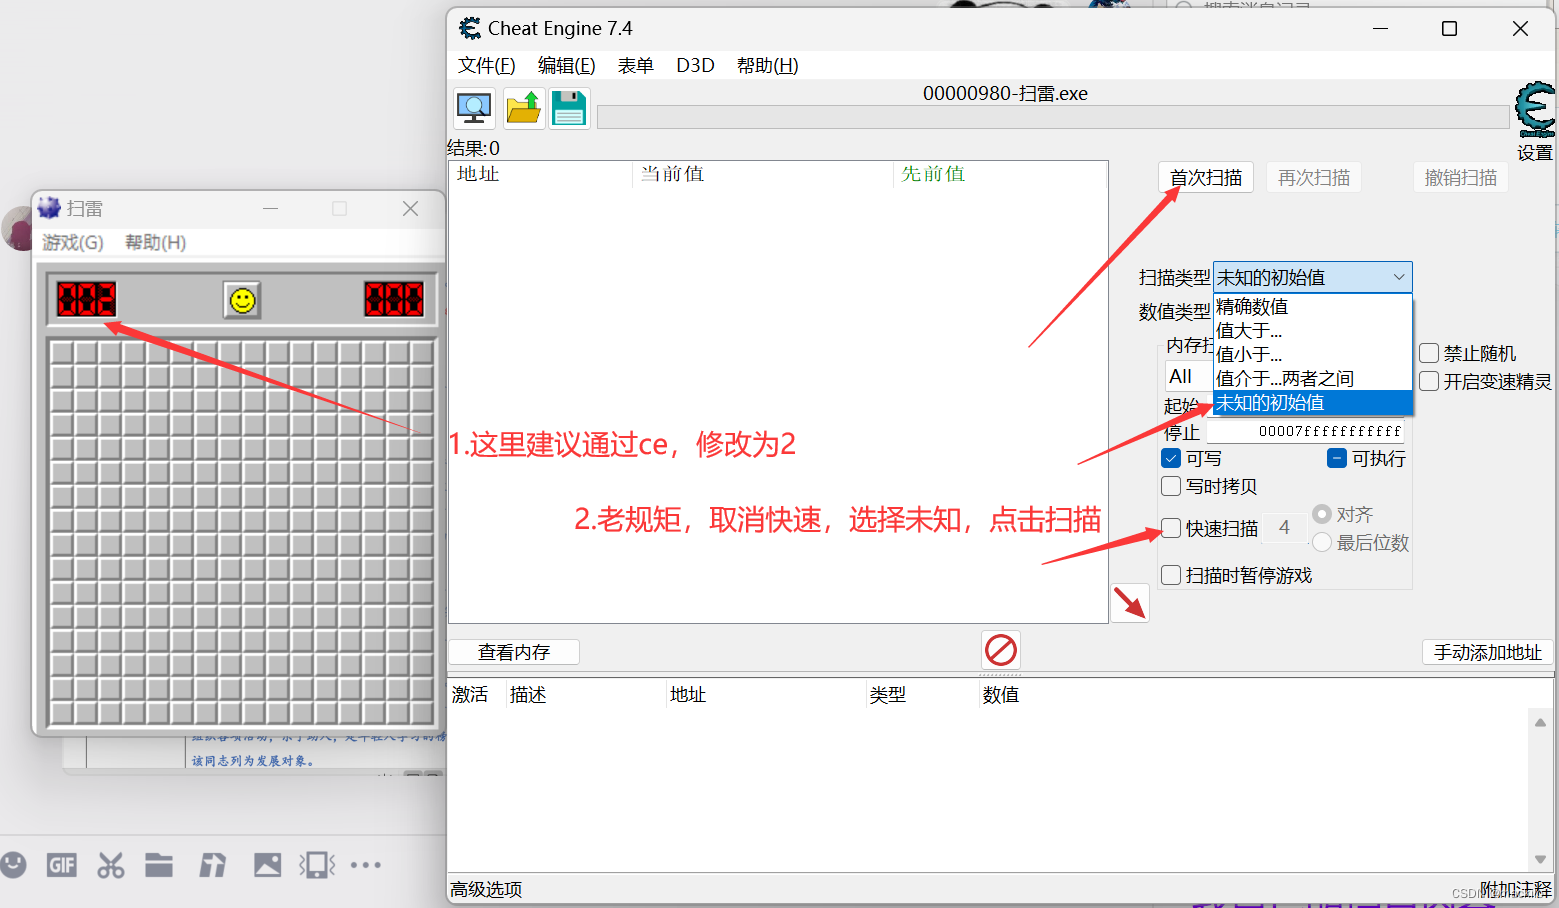Viewport: 1559px width, 908px height.
Task: Click the Minesweeper timer display
Action: pos(394,299)
